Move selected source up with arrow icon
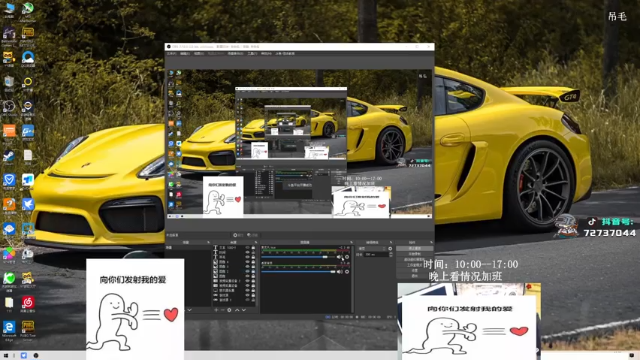This screenshot has height=360, width=640. (237, 310)
